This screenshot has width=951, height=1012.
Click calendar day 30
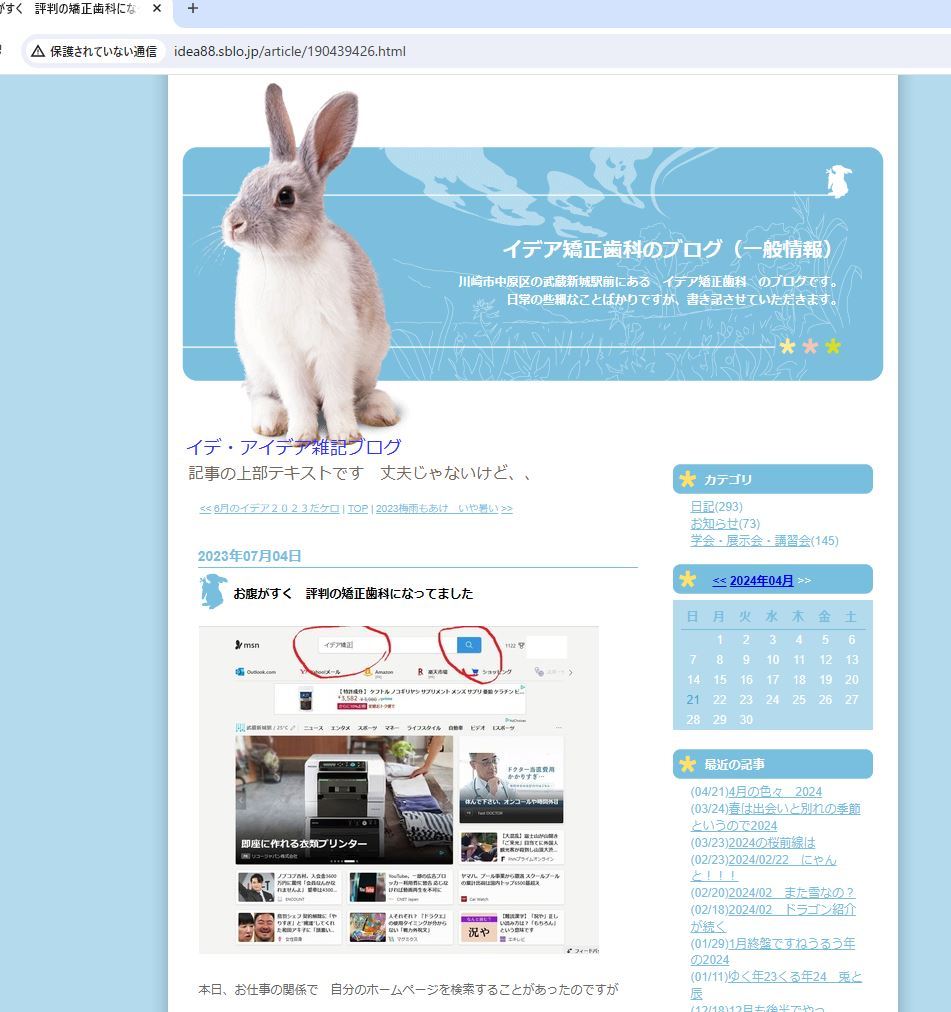coord(746,720)
